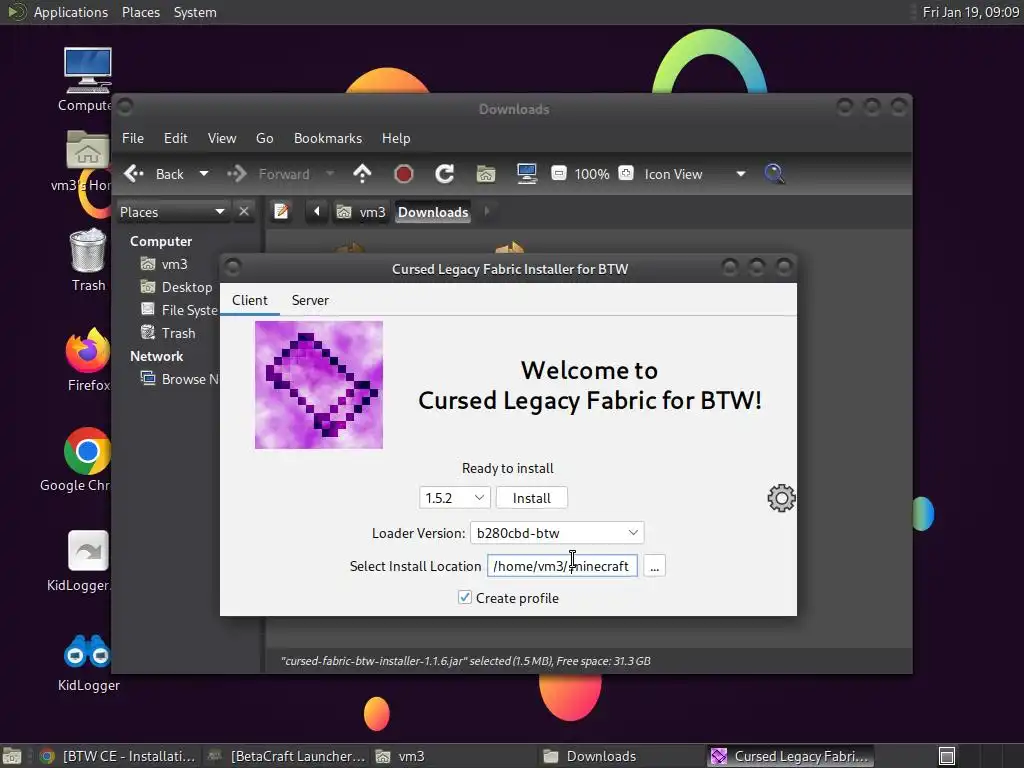
Task: Select Desktop in Places sidebar
Action: point(177,287)
